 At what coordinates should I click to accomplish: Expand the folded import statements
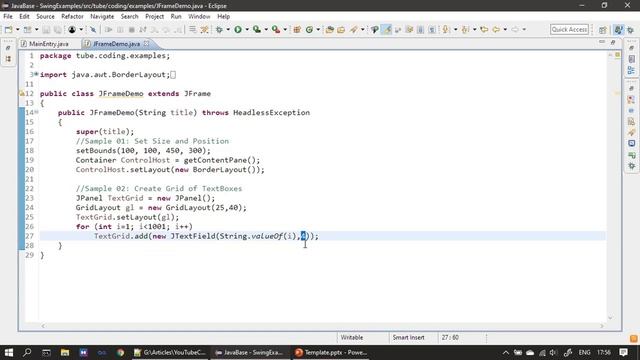[x=36, y=74]
